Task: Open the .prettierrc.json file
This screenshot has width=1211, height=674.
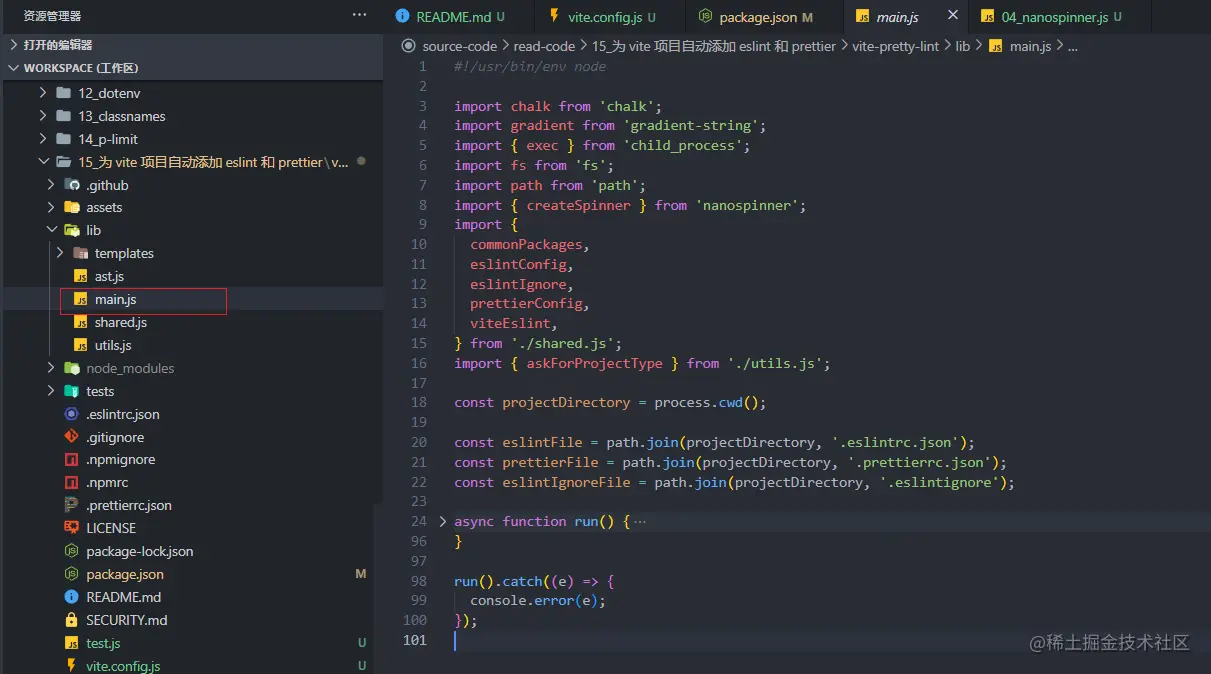Action: click(x=129, y=505)
